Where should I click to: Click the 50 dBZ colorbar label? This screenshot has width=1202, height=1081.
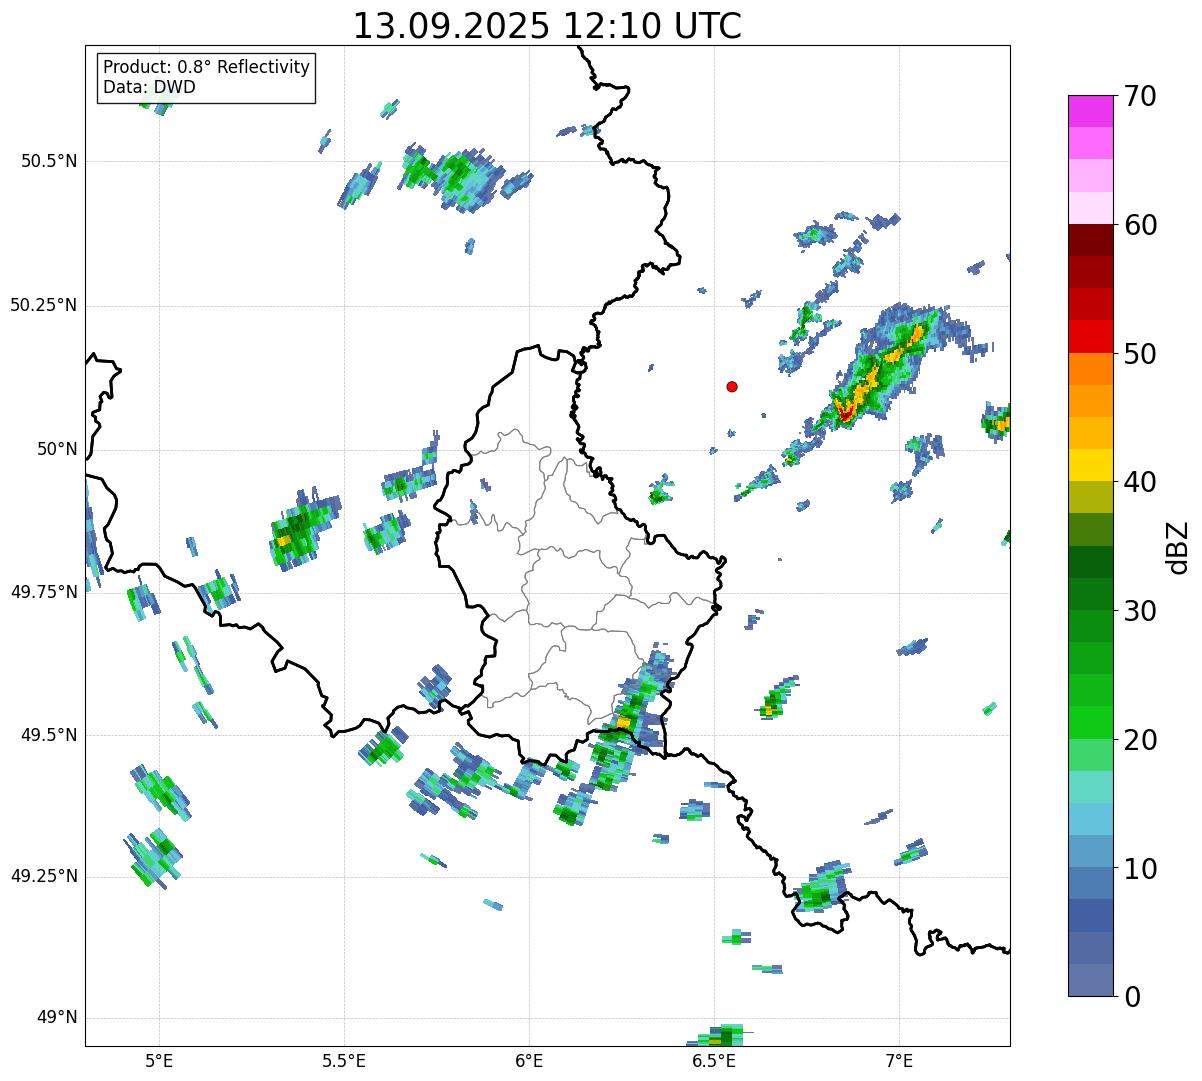[1140, 354]
